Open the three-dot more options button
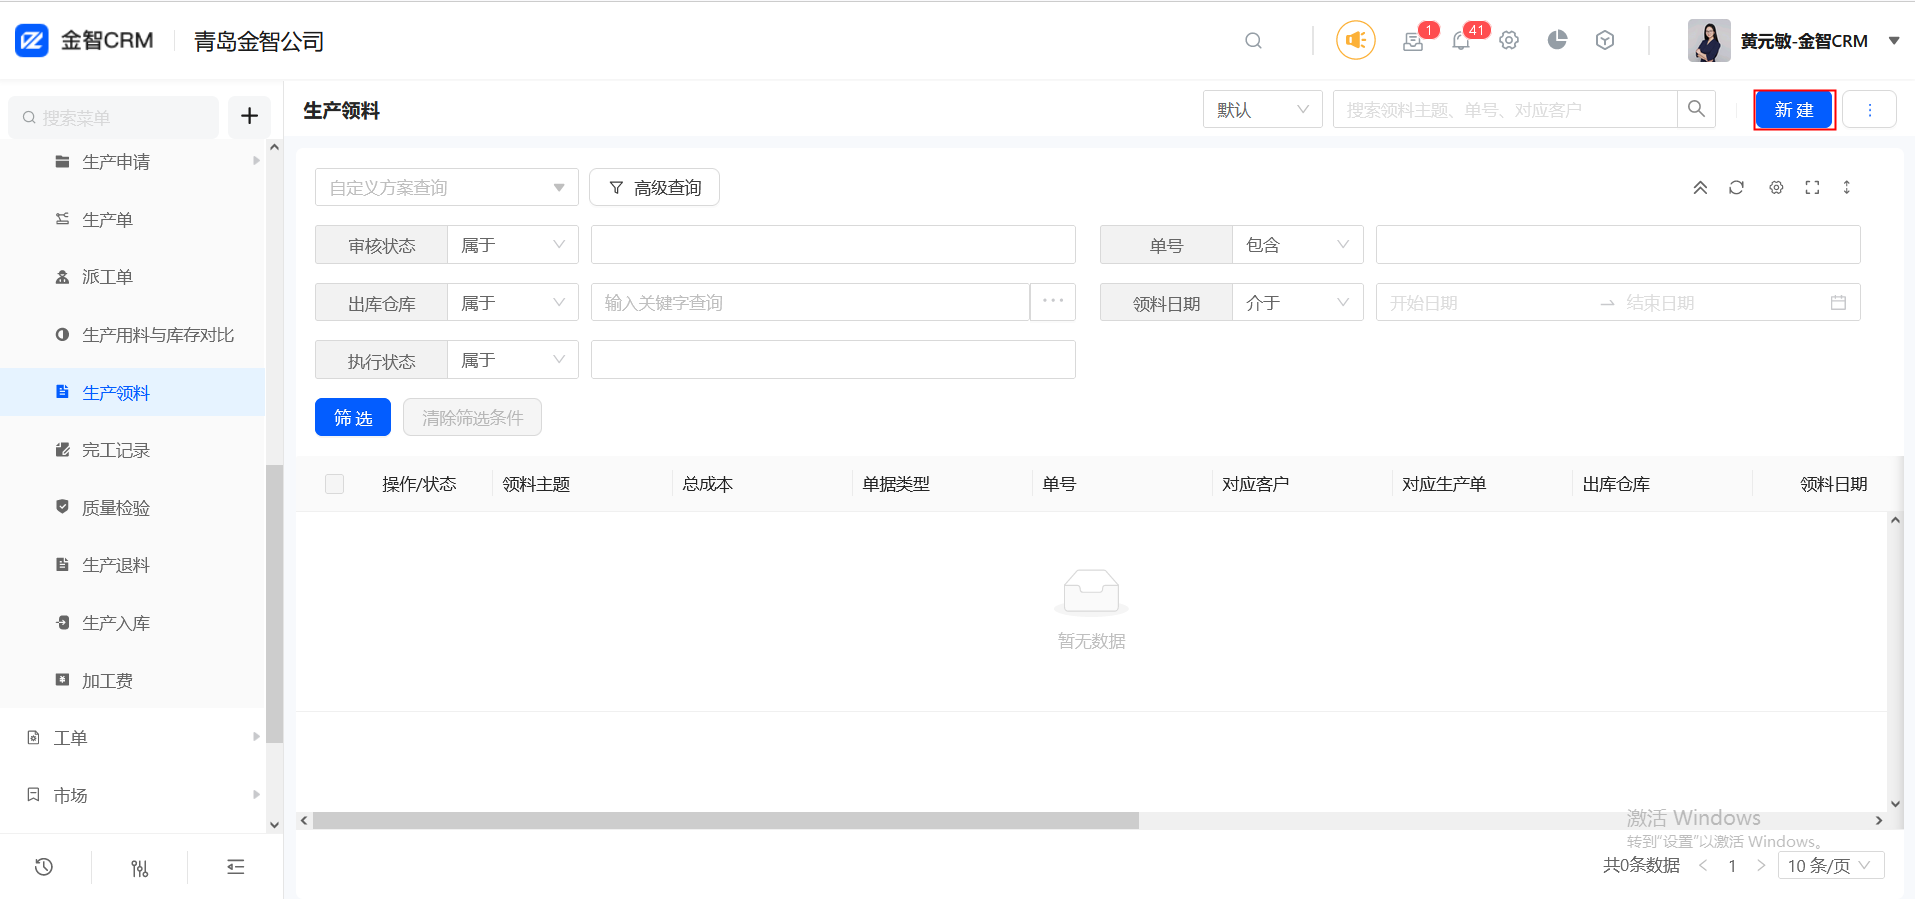The width and height of the screenshot is (1915, 899). coord(1869,110)
